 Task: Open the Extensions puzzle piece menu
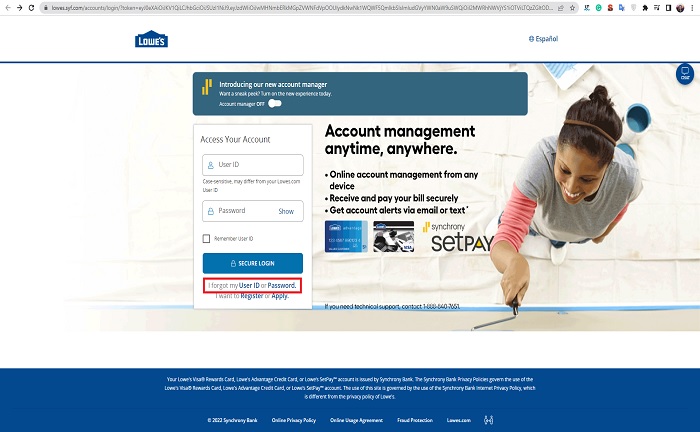point(645,8)
